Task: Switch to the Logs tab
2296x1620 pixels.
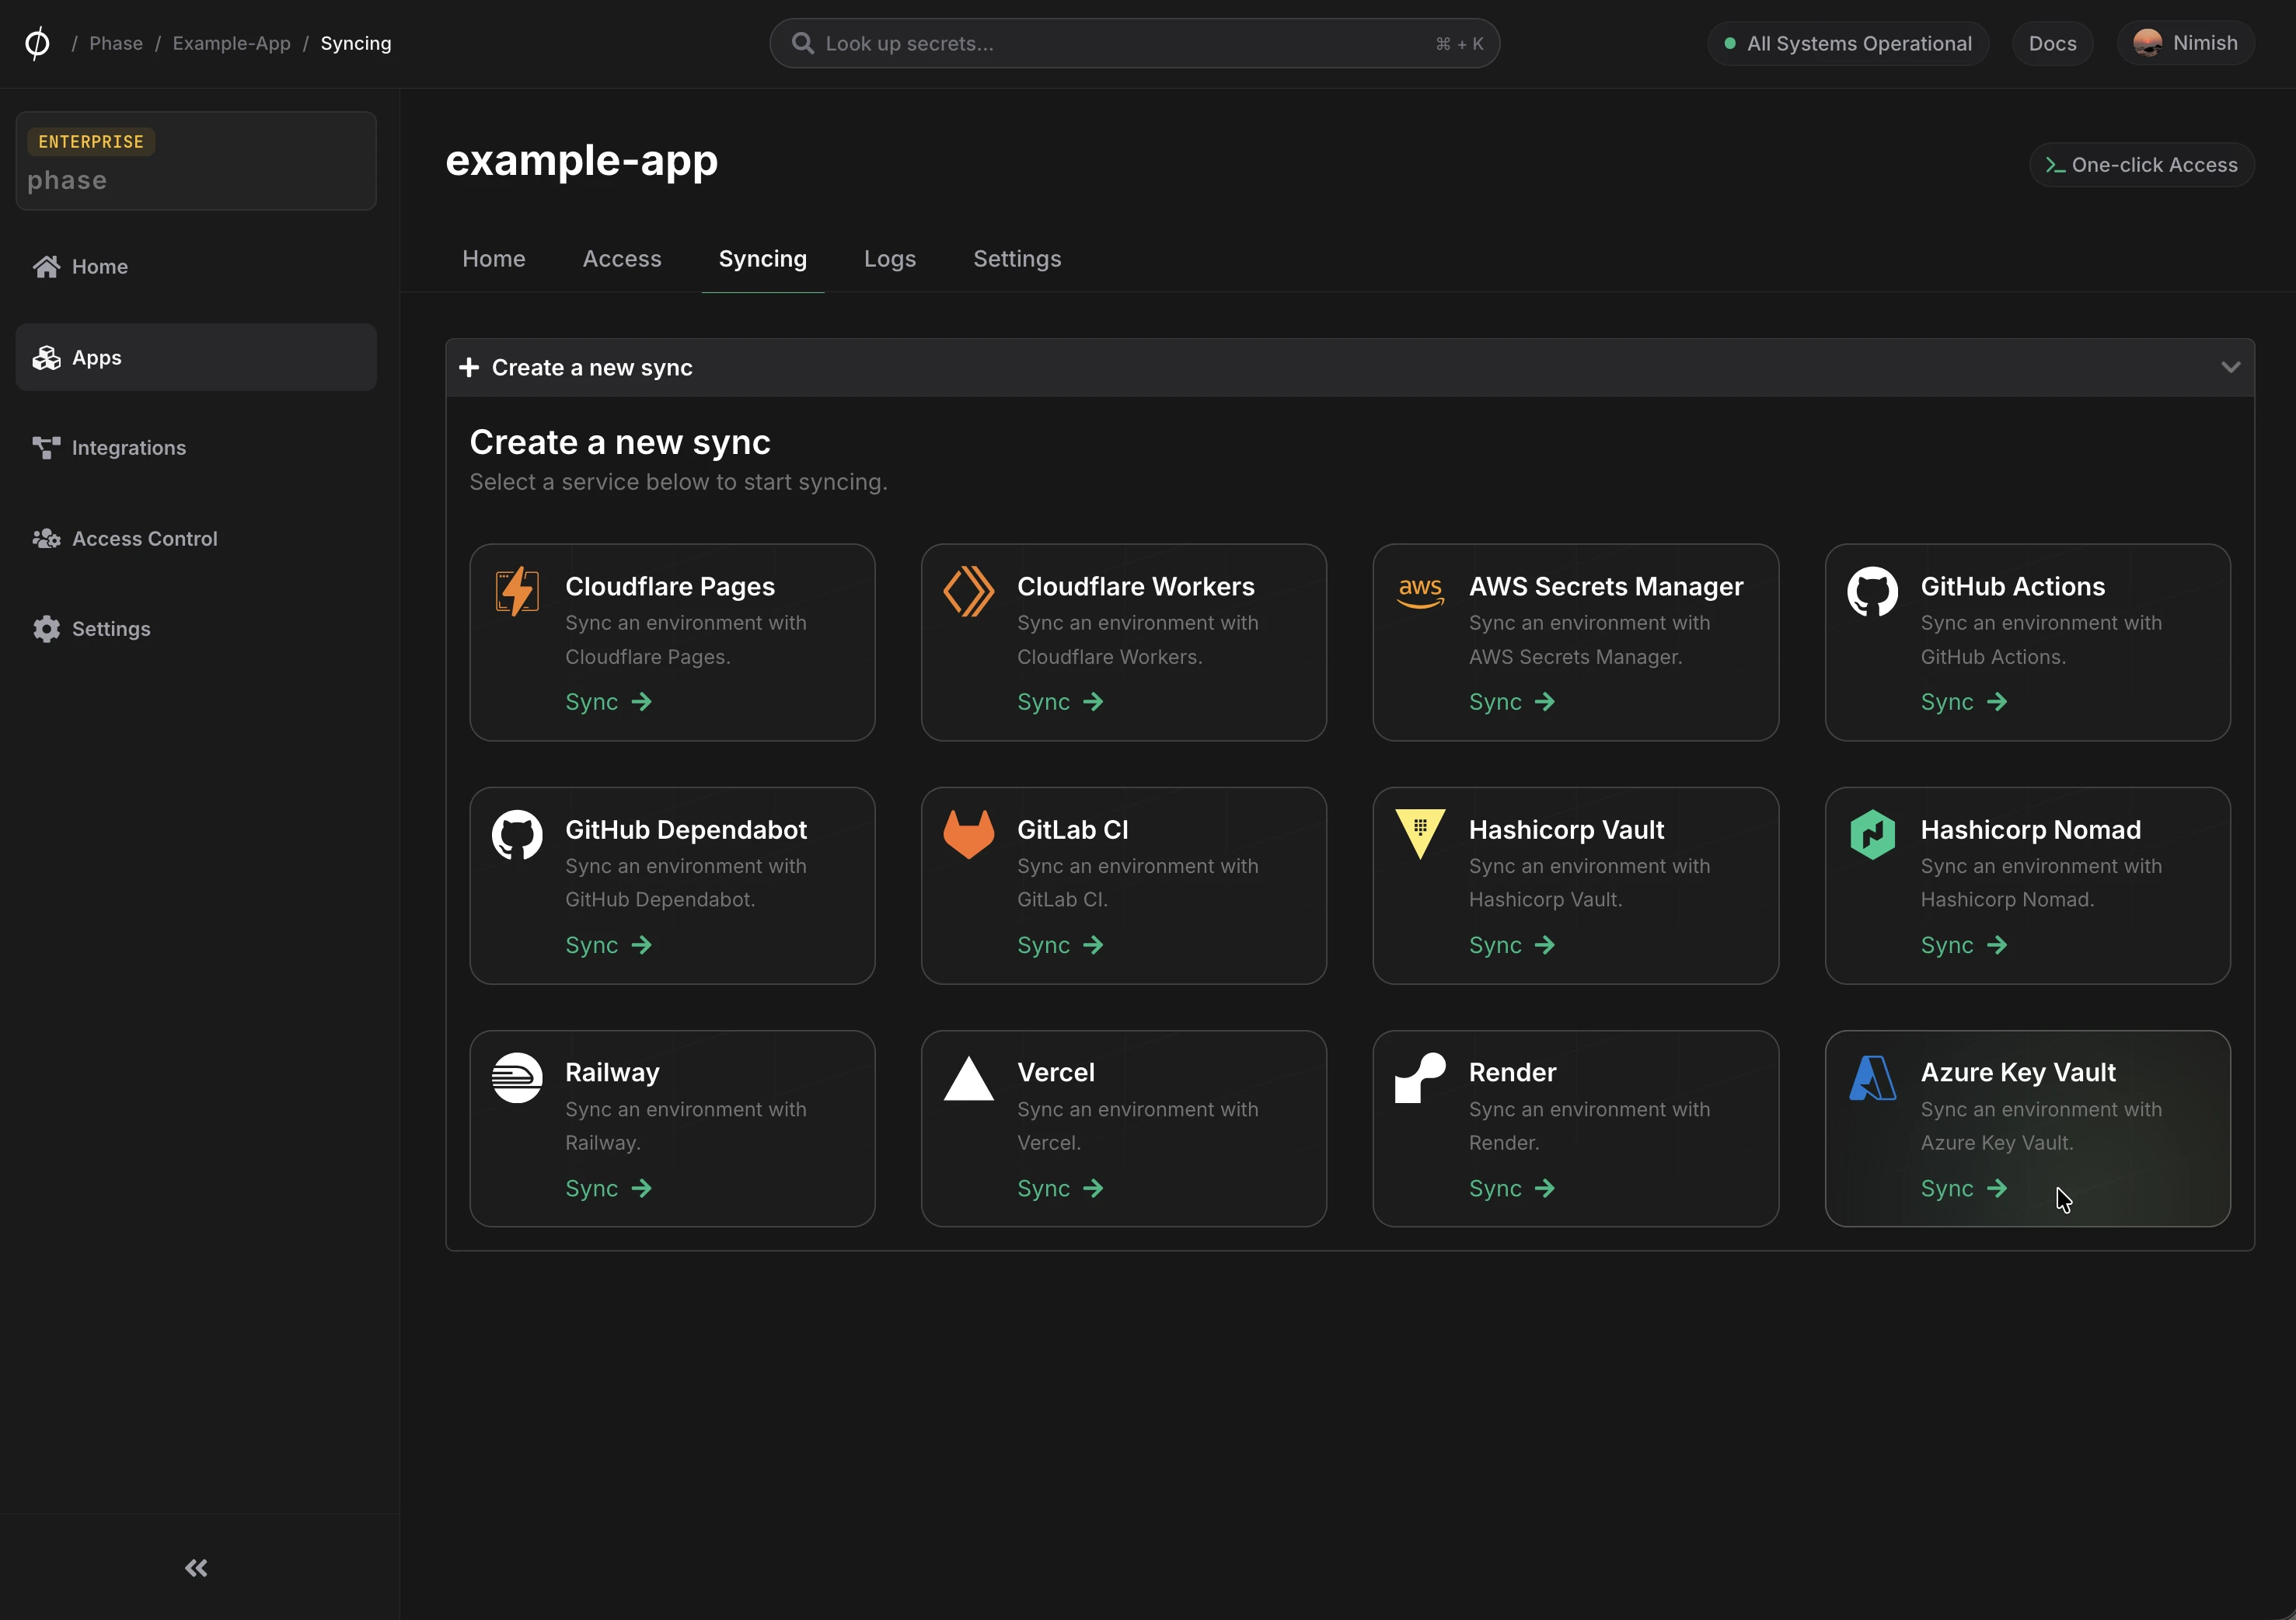Action: [889, 258]
